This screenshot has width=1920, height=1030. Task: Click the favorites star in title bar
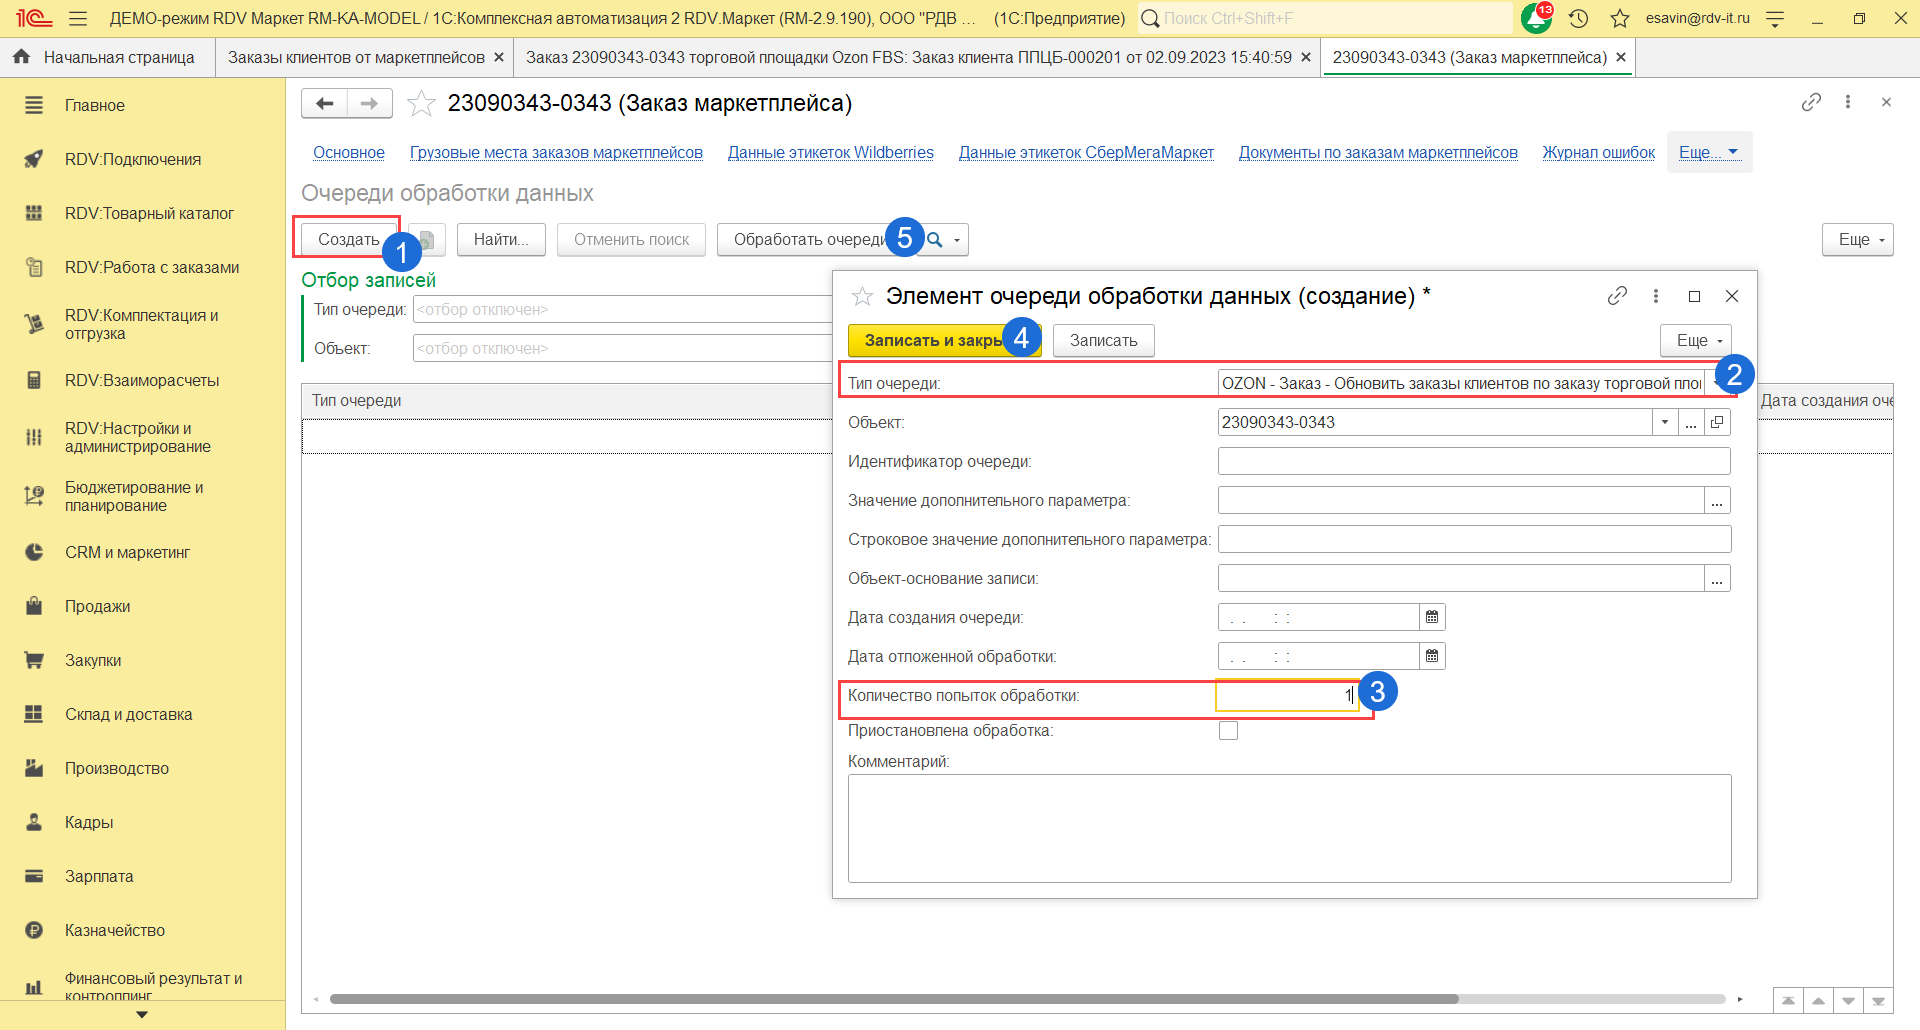pos(1620,18)
